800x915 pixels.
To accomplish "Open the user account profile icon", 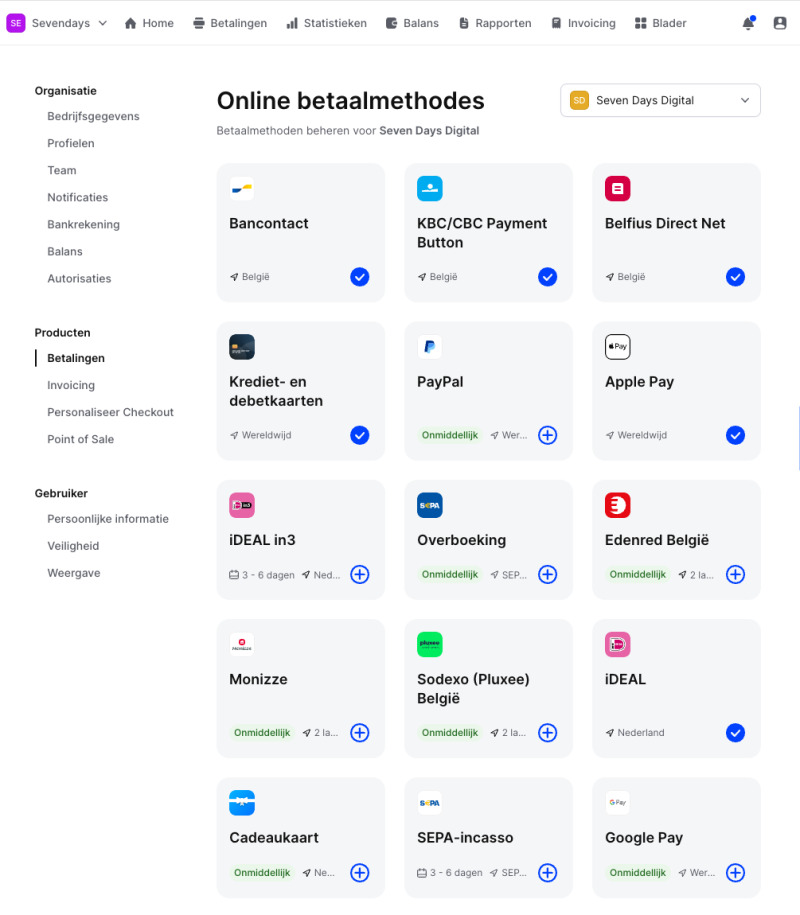I will [x=780, y=23].
